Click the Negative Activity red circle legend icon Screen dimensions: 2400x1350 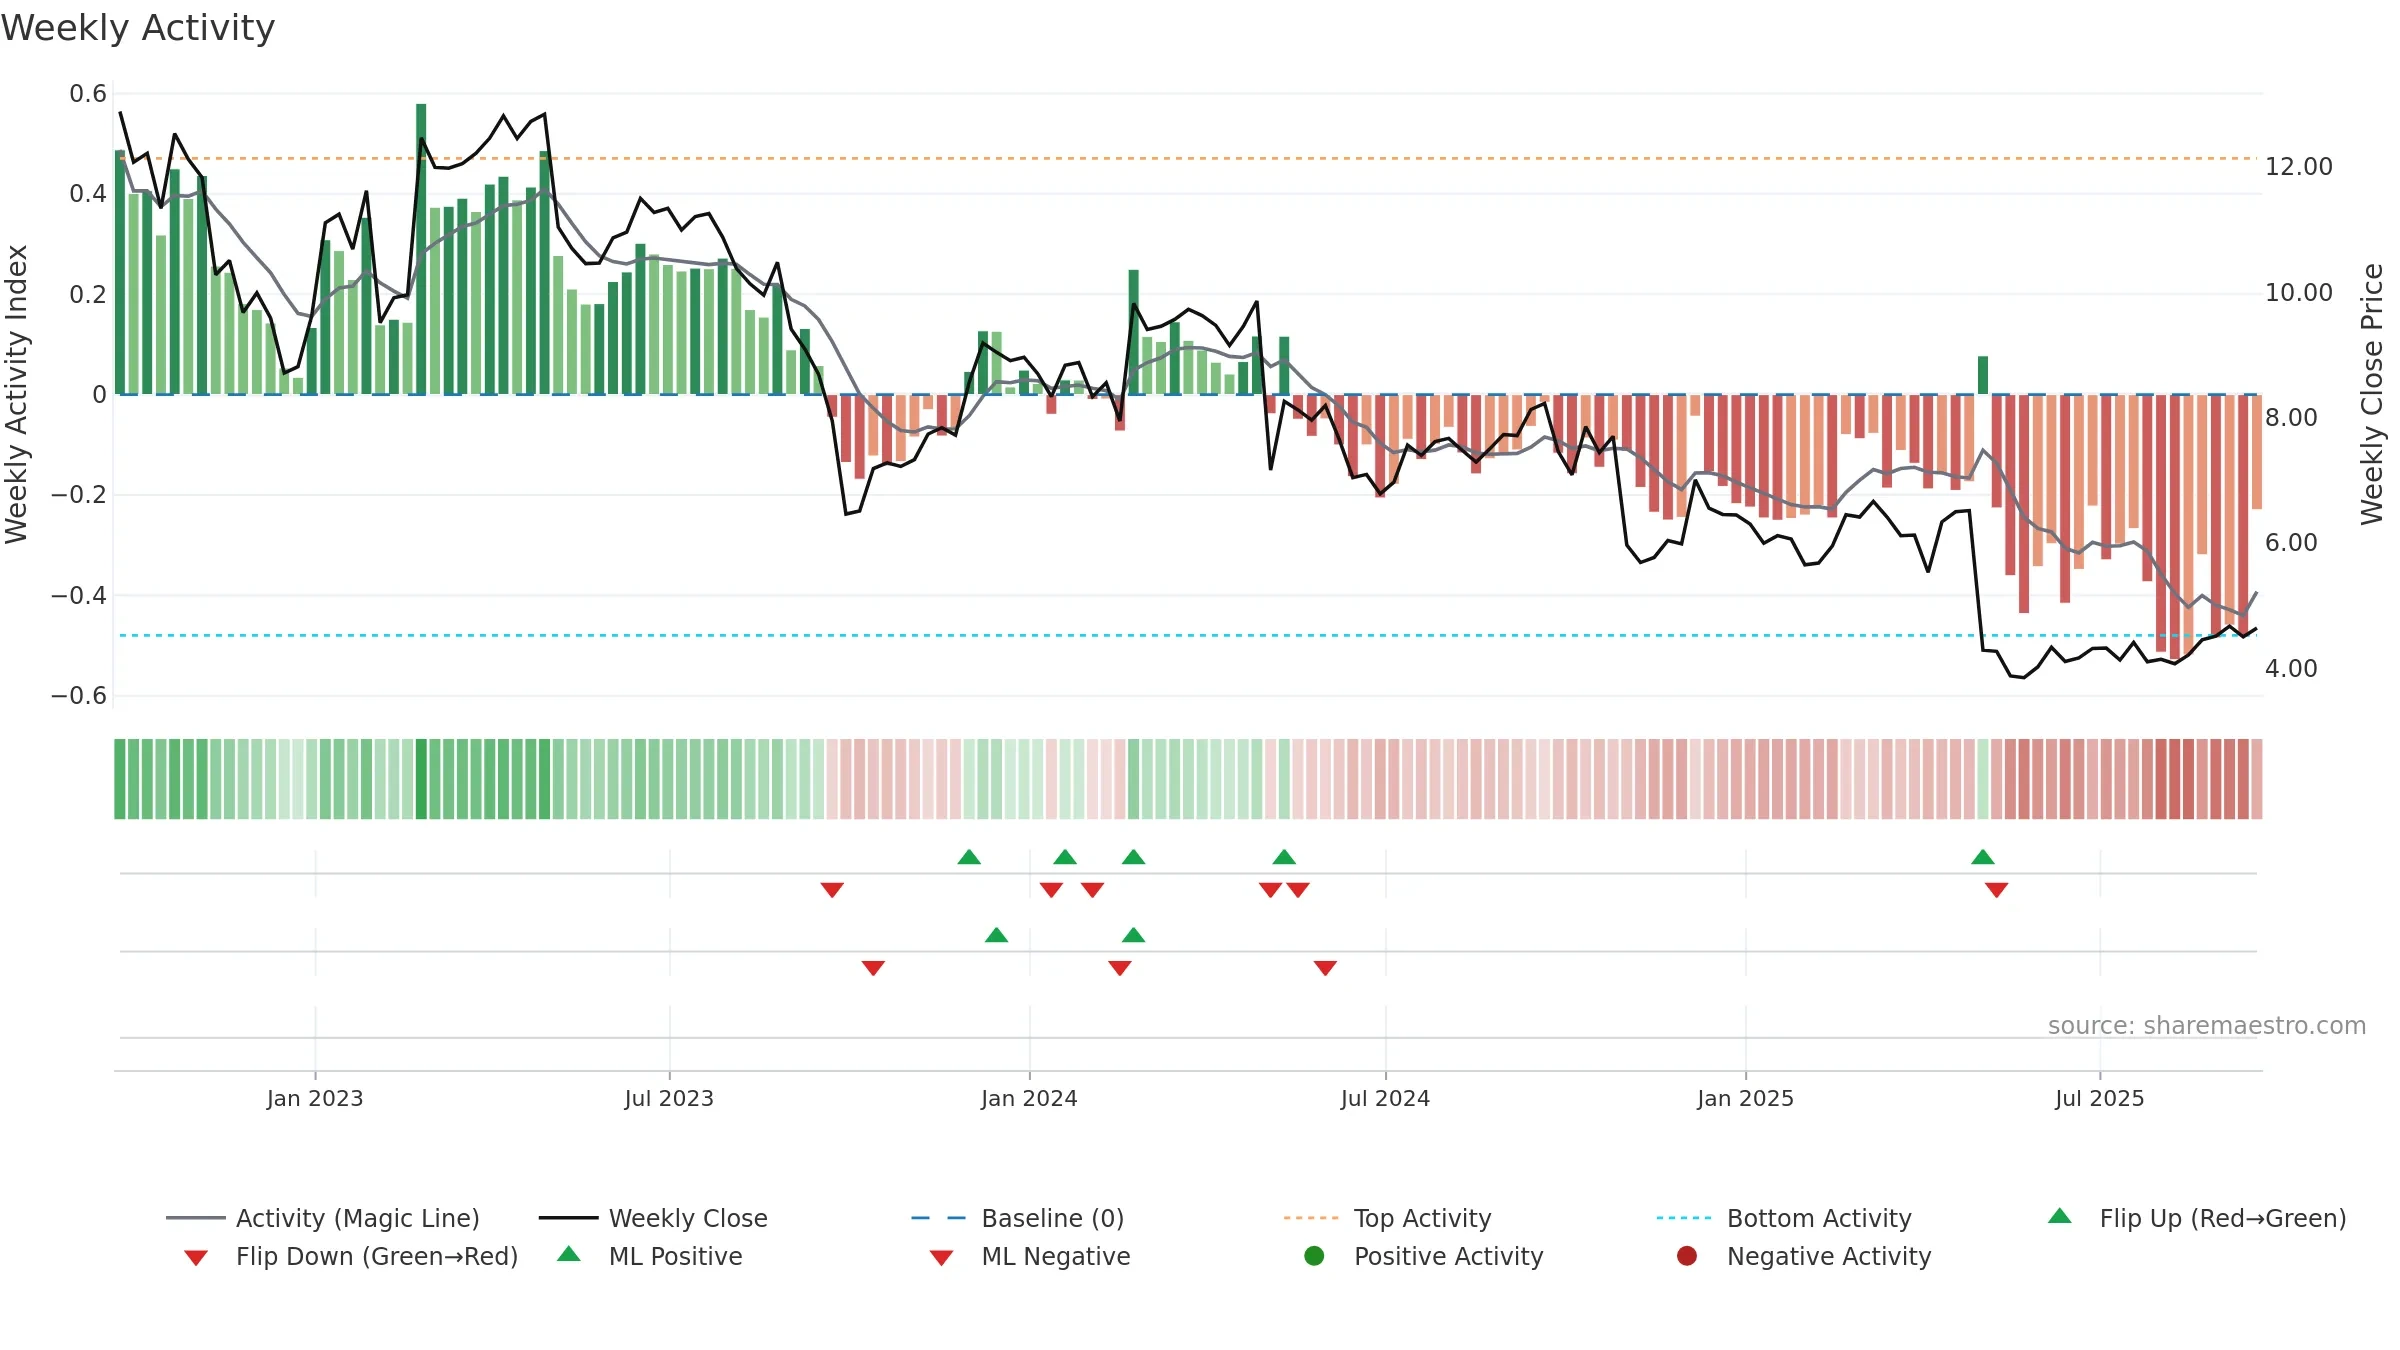tap(1687, 1256)
